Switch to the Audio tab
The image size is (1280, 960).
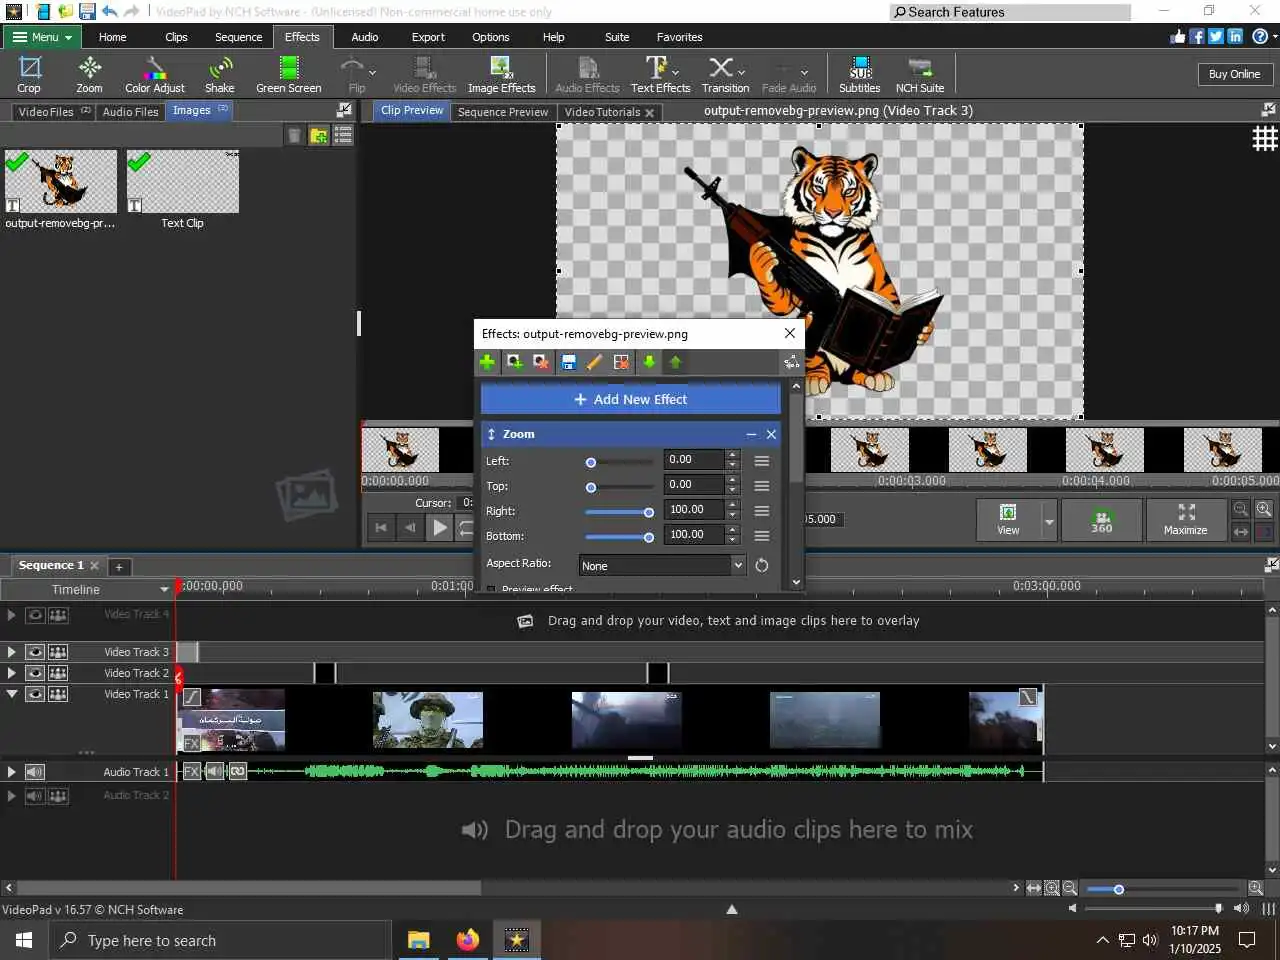point(365,37)
